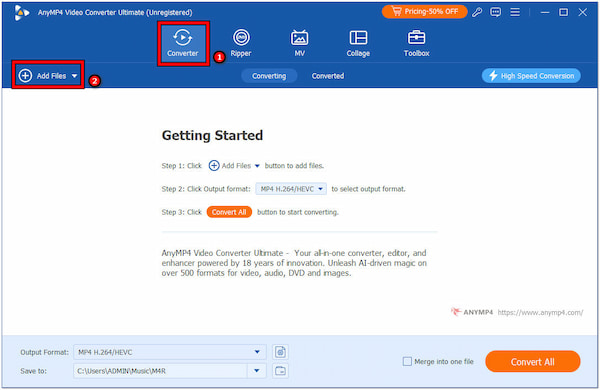
Task: Minimize the AnyMP4 window
Action: tap(545, 12)
